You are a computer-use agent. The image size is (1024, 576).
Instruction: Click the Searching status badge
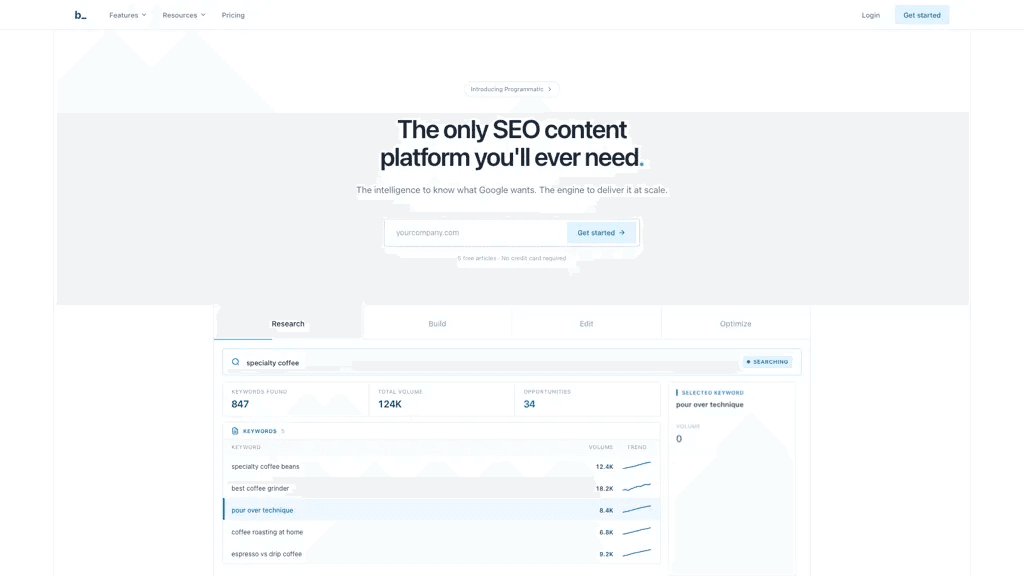[767, 362]
